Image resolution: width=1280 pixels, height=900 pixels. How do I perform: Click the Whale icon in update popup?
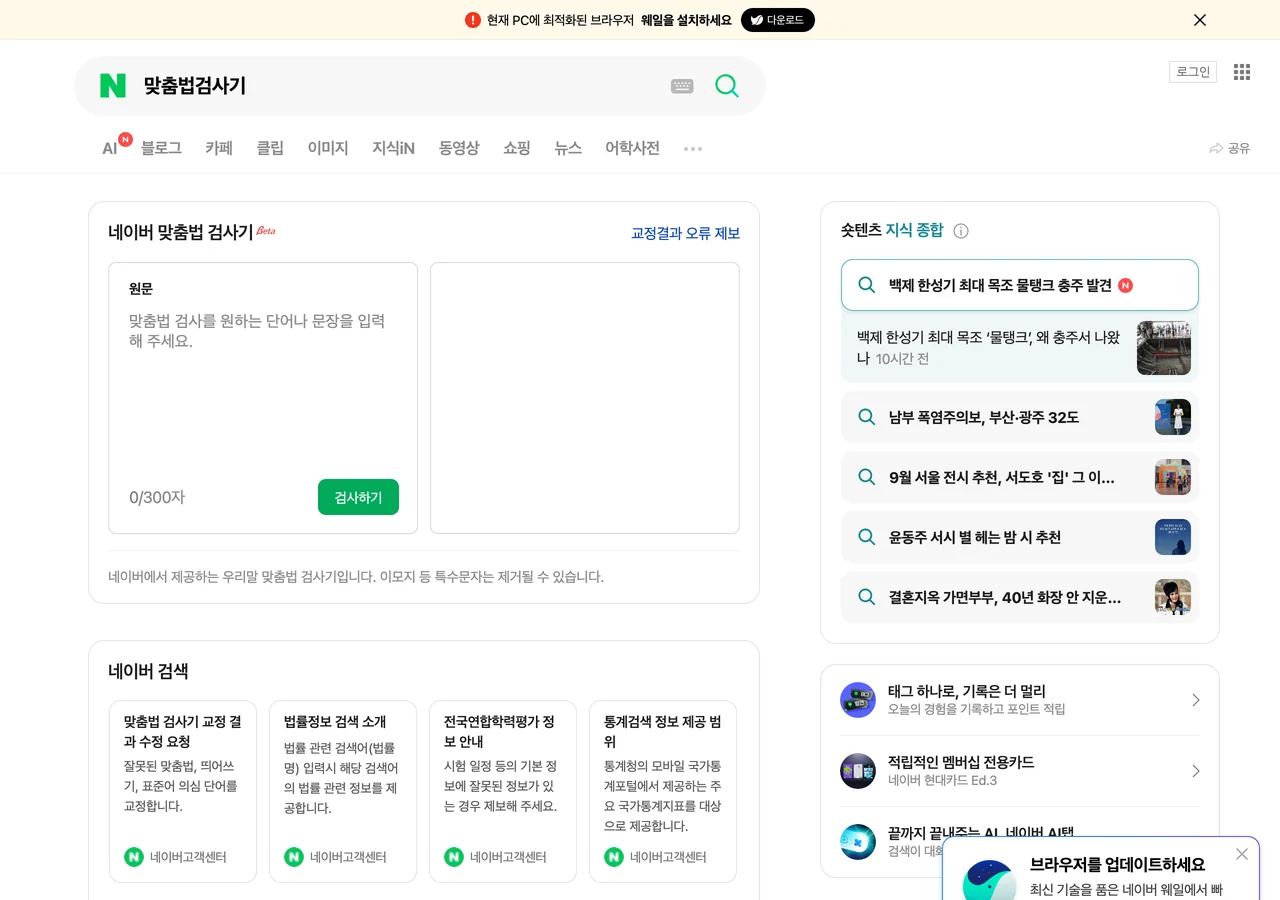[x=990, y=880]
